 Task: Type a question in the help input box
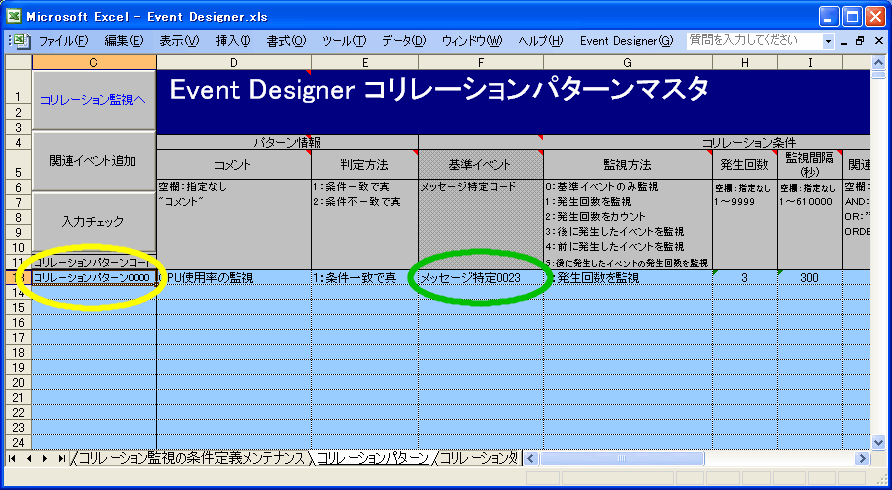(753, 41)
